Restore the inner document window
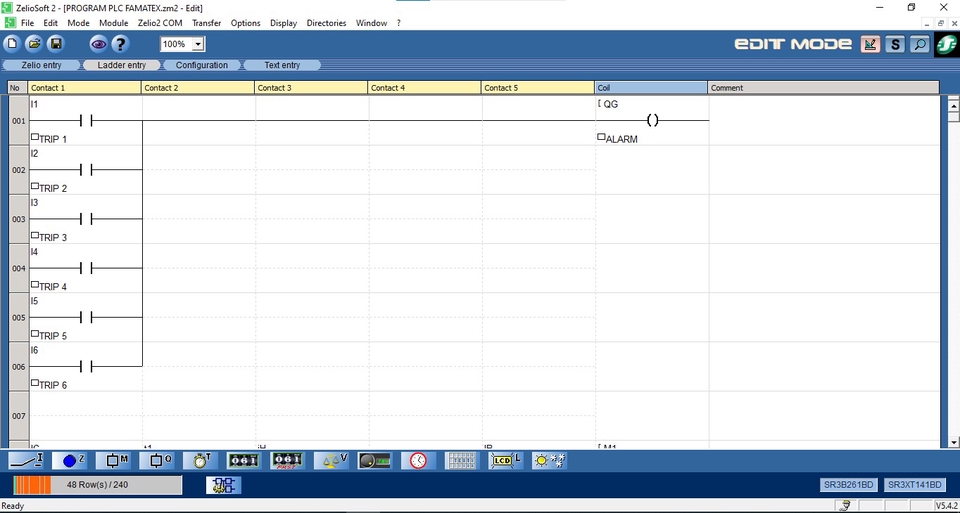The width and height of the screenshot is (960, 513). coord(940,23)
